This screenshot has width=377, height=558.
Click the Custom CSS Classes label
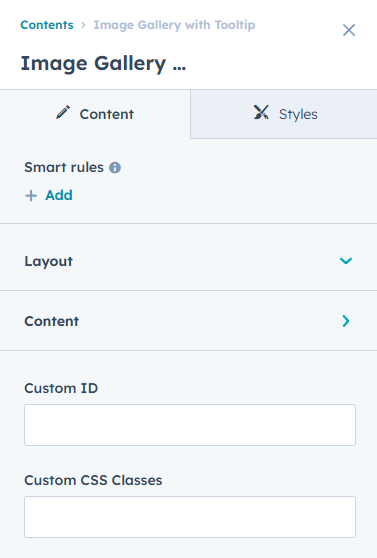click(93, 480)
